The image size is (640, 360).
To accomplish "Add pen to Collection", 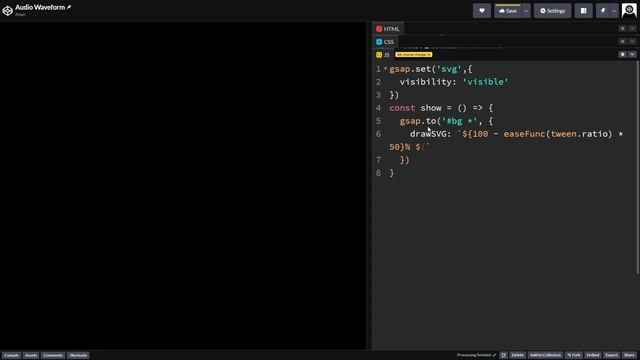I will (545, 355).
